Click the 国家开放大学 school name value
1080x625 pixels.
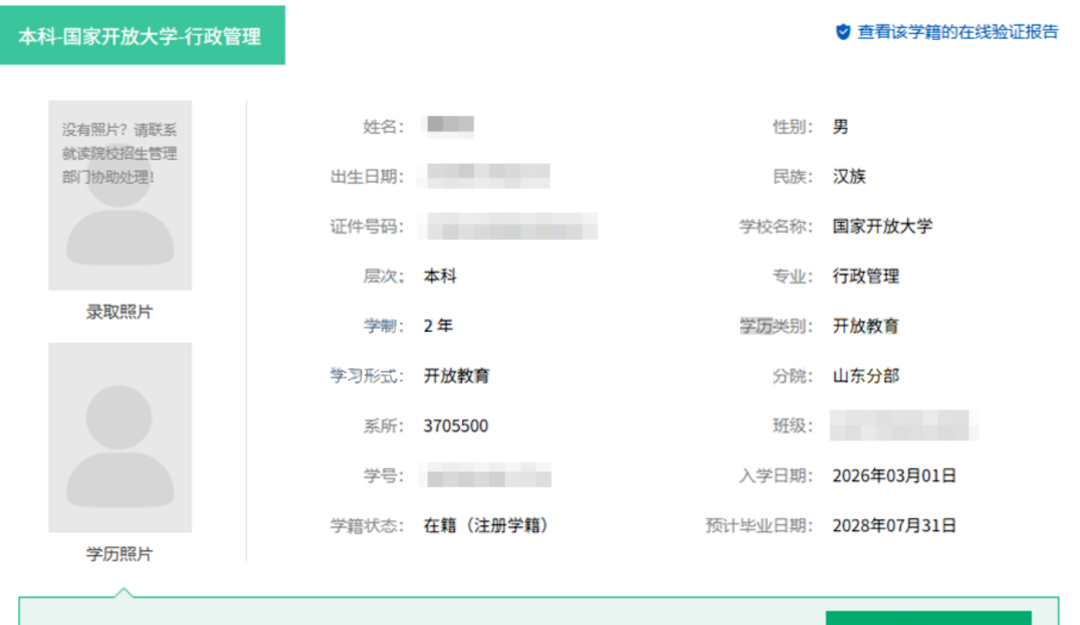click(882, 226)
